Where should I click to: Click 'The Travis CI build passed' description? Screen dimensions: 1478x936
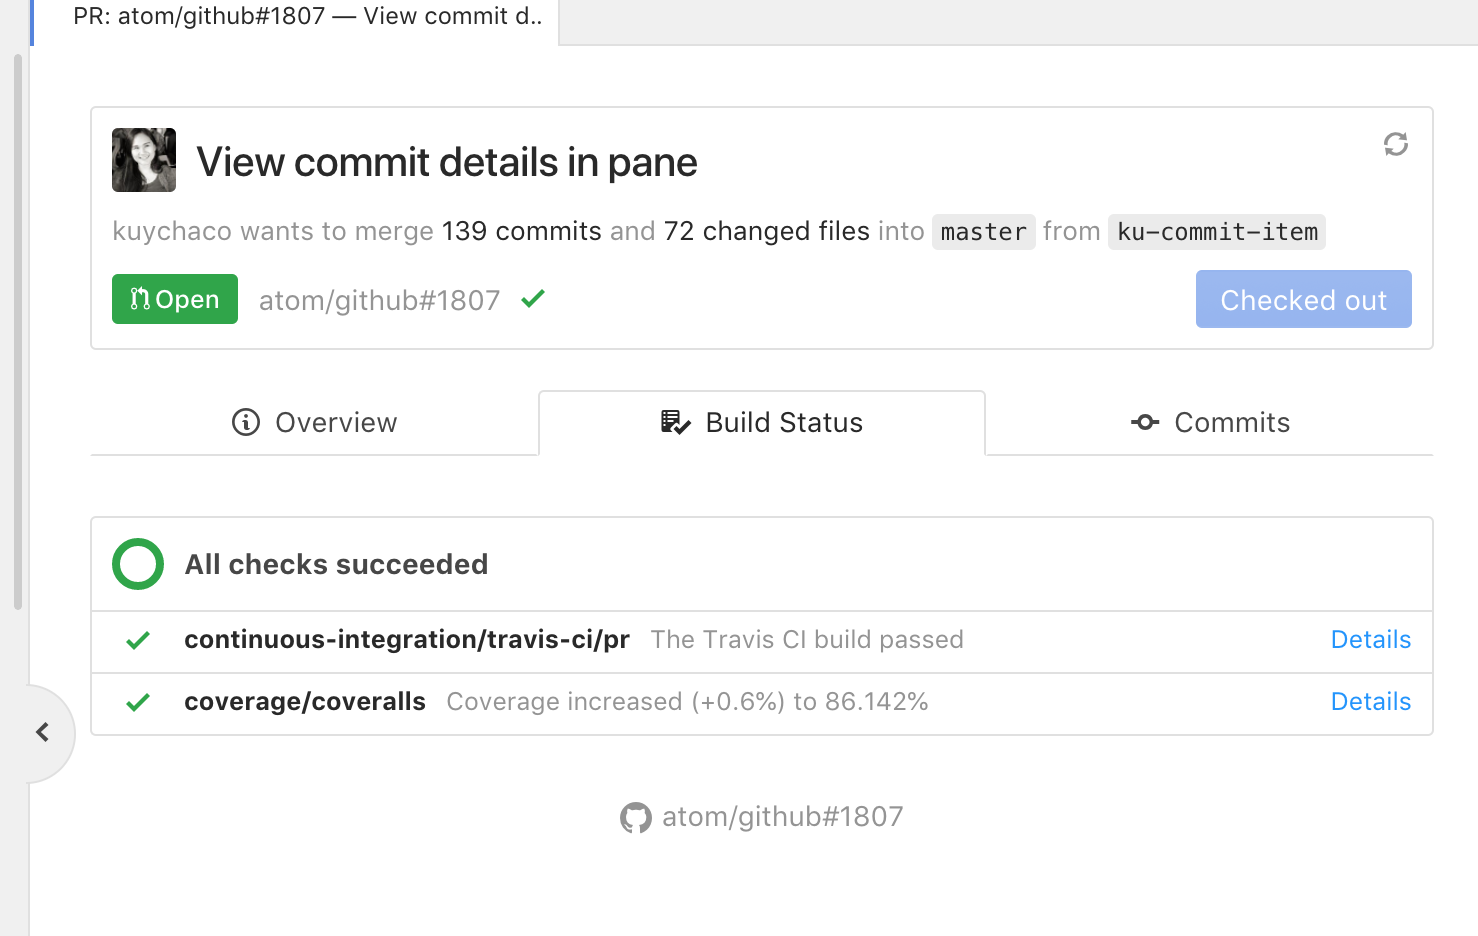coord(807,640)
